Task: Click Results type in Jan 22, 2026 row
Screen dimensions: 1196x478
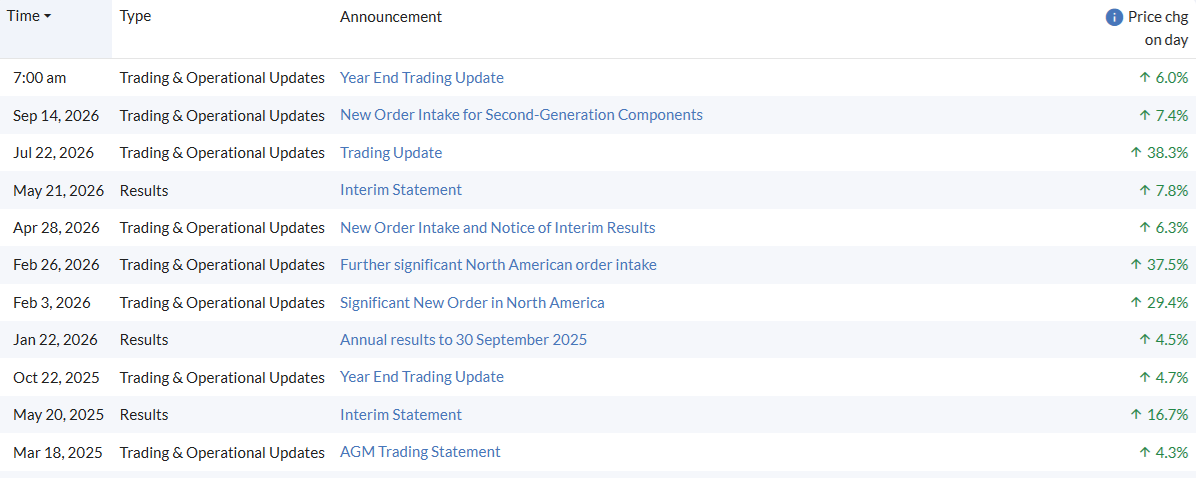Action: (144, 340)
